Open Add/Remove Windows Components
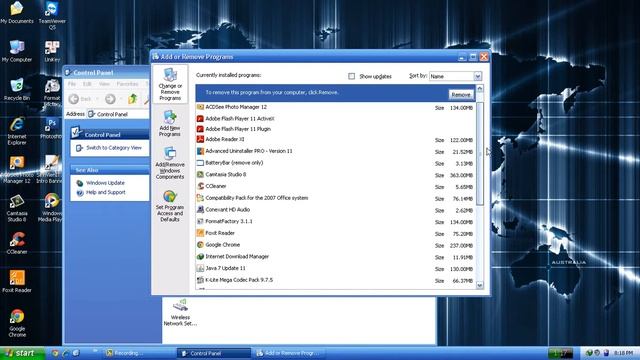The width and height of the screenshot is (640, 360). 170,163
